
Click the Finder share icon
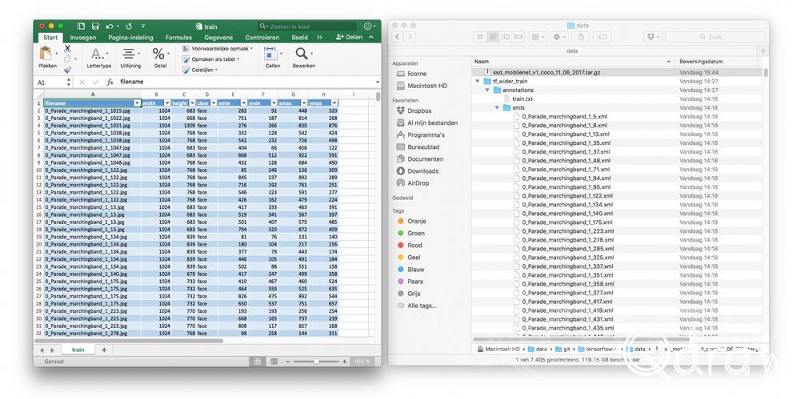pyautogui.click(x=581, y=37)
